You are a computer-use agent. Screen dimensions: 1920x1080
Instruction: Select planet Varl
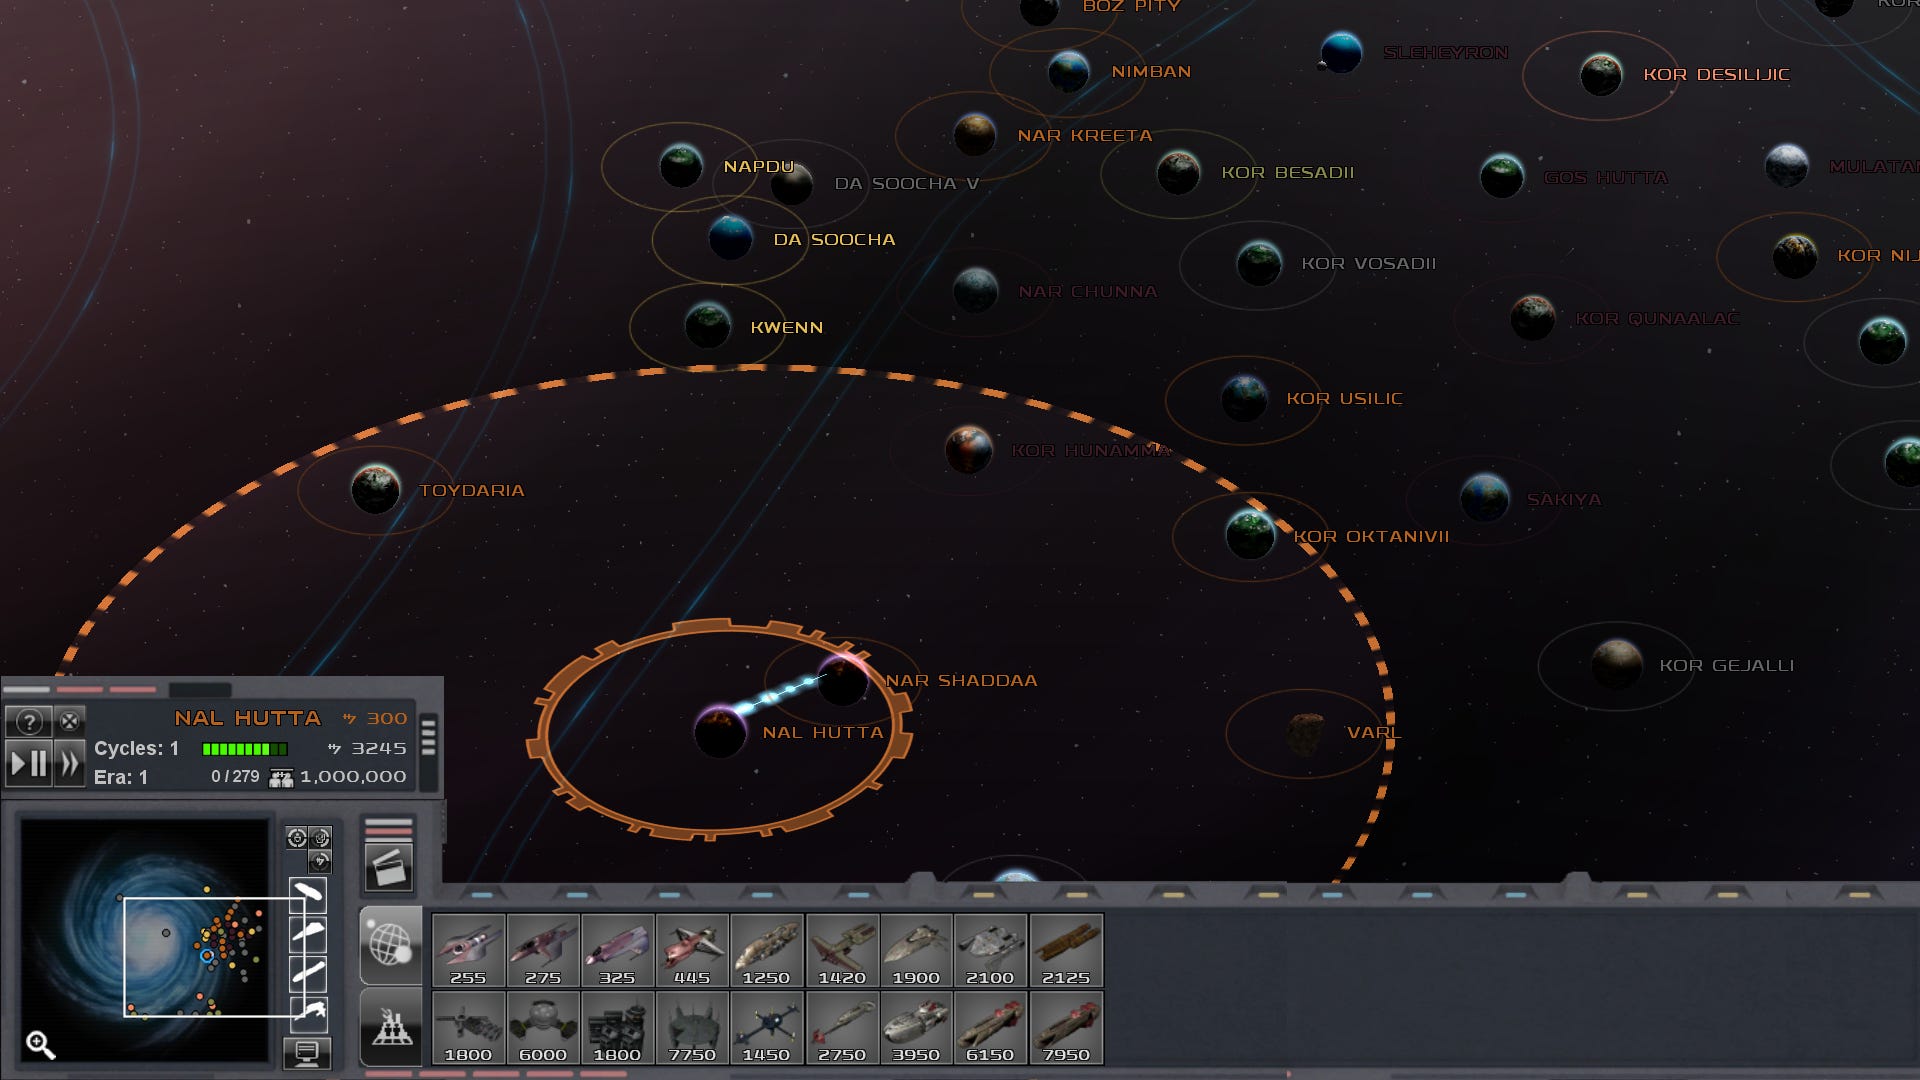[1305, 733]
